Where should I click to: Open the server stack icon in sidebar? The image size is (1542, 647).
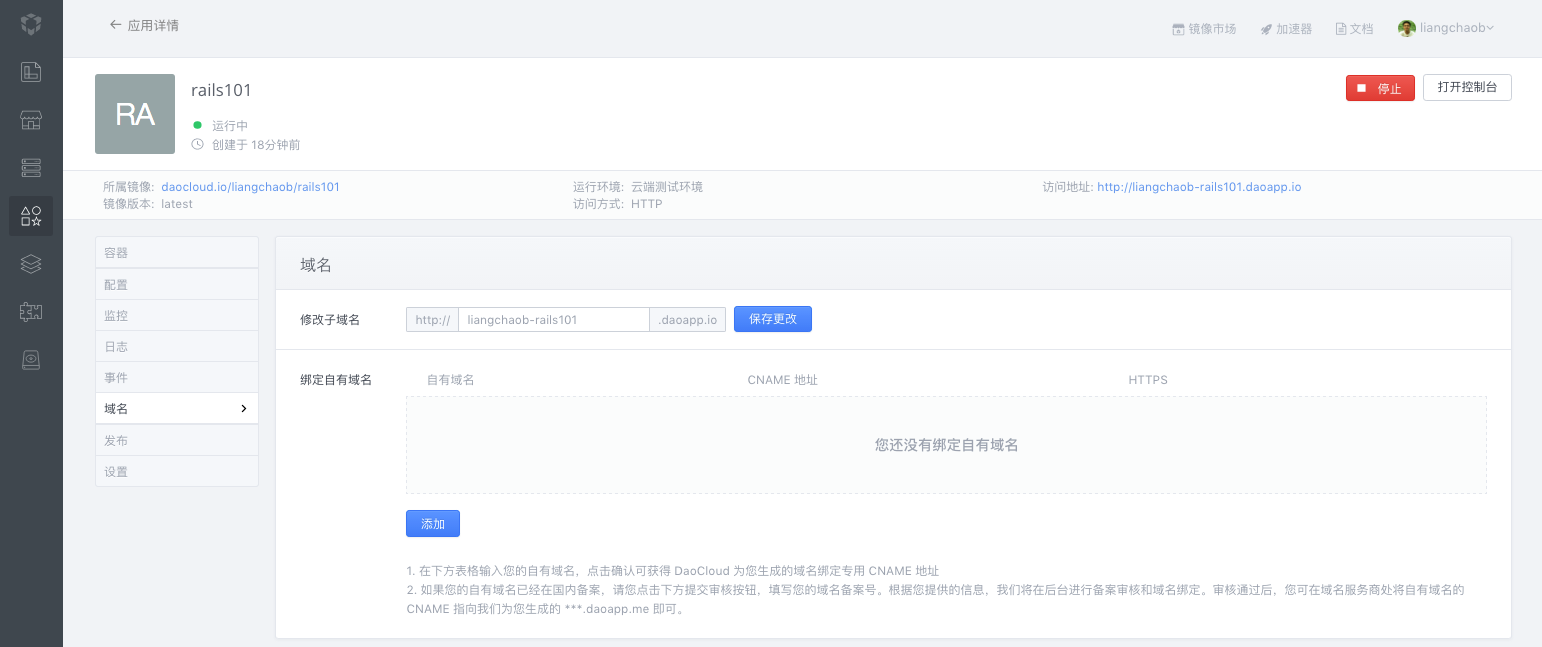pos(31,167)
